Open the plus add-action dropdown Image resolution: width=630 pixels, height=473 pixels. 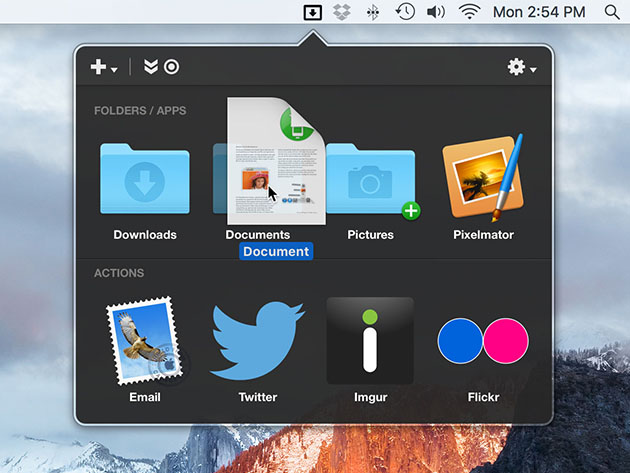103,67
